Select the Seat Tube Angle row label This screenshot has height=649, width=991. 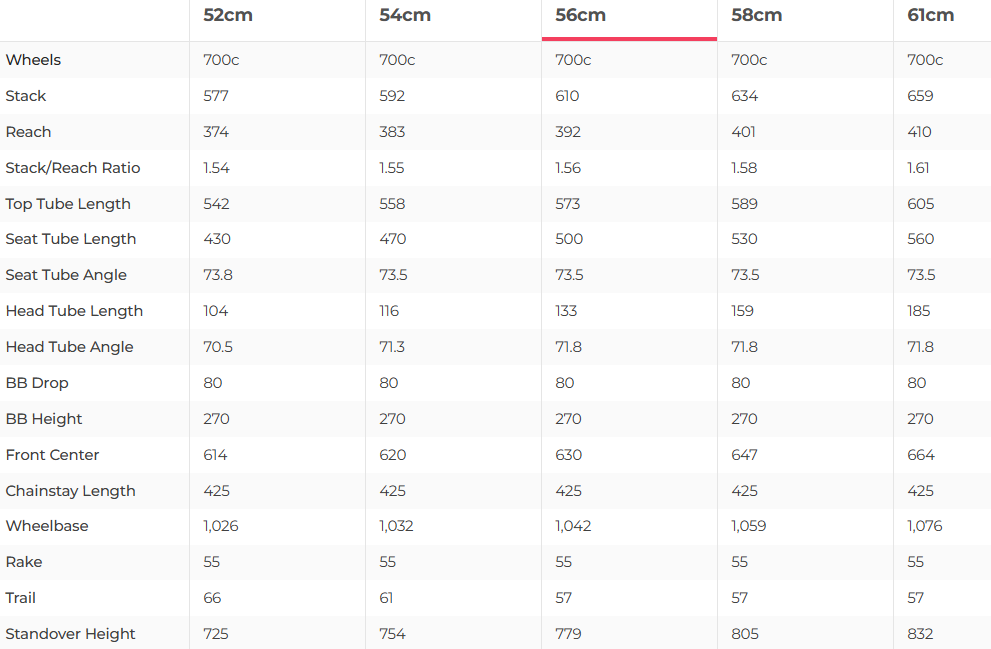point(66,275)
